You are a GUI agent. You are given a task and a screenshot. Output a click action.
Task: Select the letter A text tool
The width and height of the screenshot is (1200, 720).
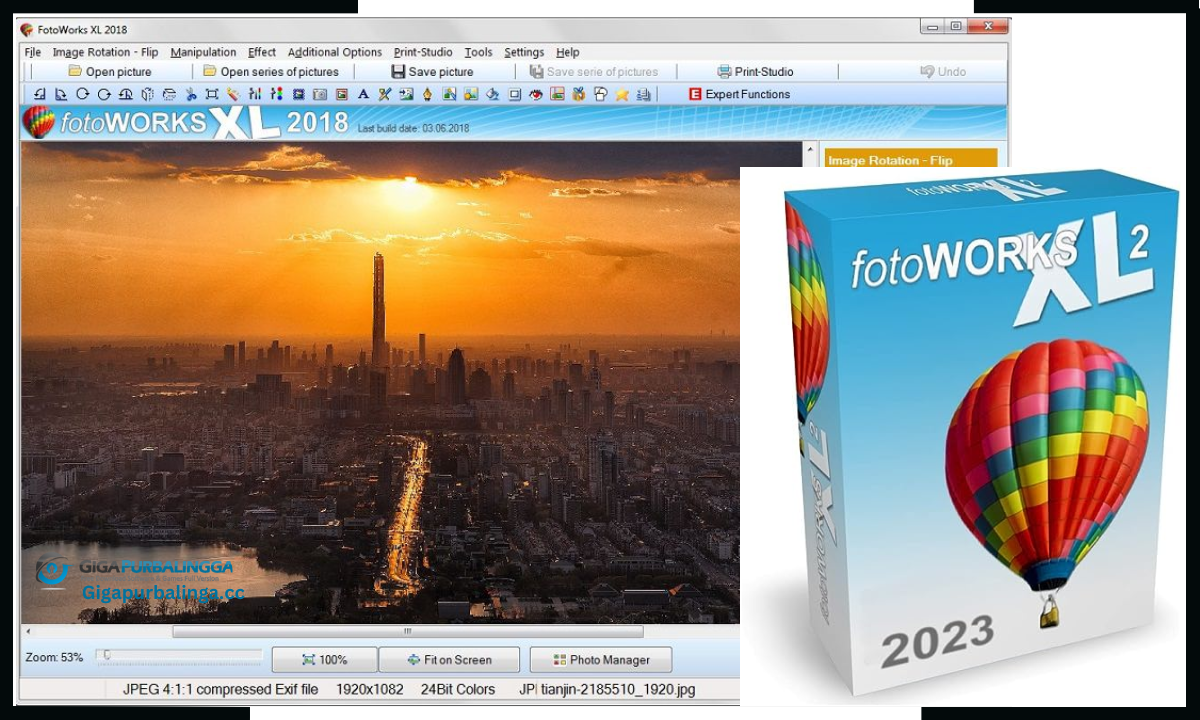363,94
